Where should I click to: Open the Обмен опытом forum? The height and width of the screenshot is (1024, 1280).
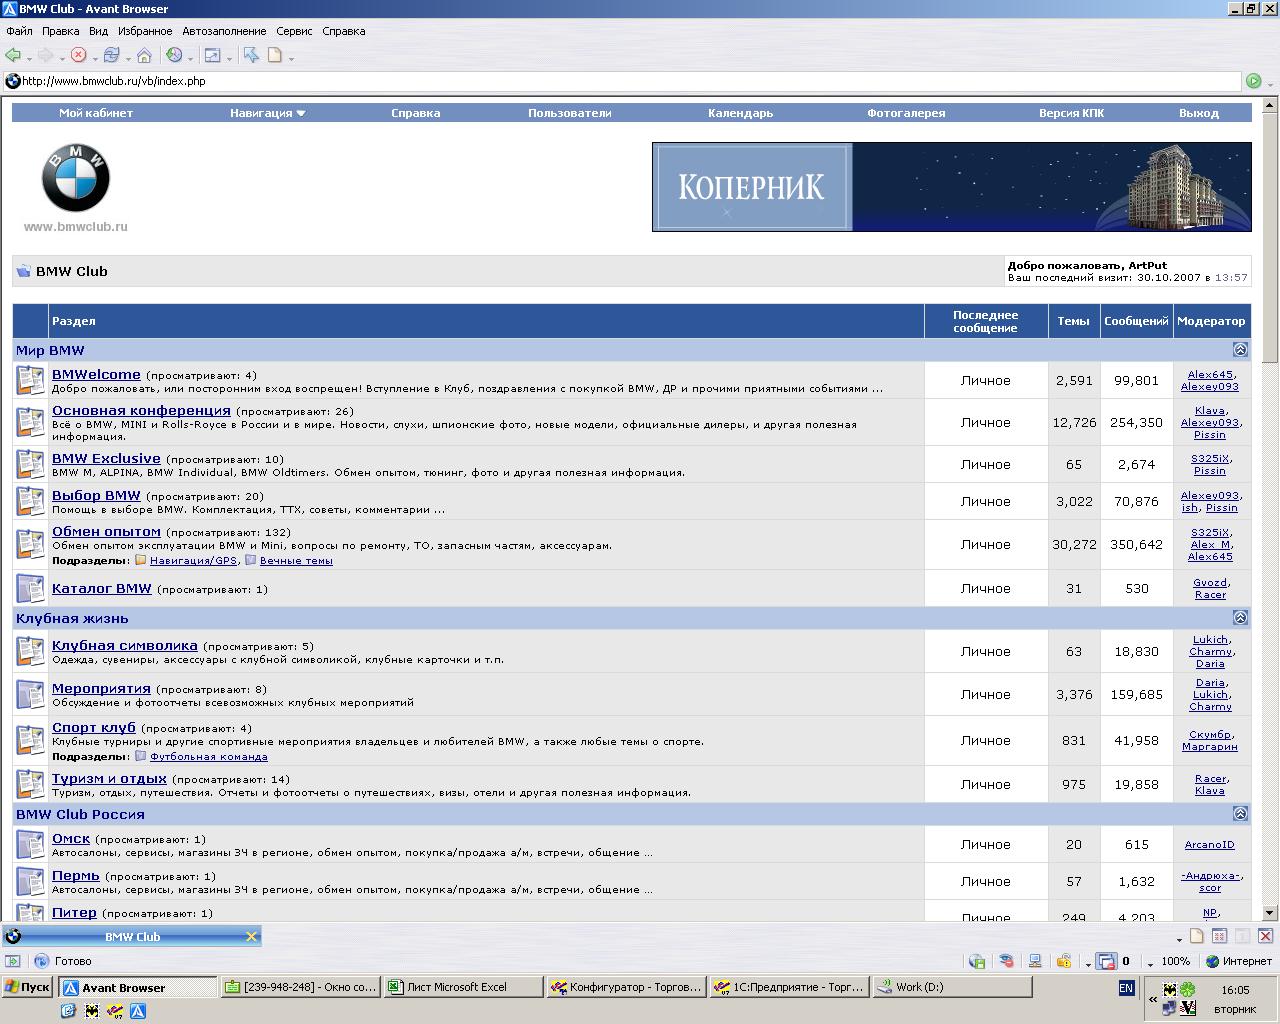pos(106,531)
